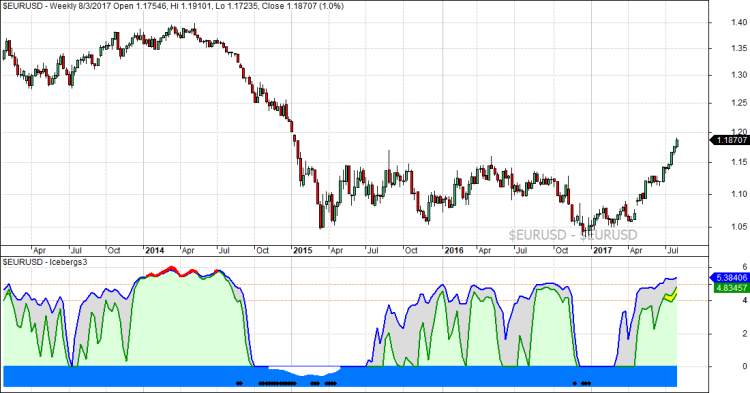Viewport: 750px width, 393px height.
Task: Click the blue indicator value 5.38406
Action: click(x=730, y=277)
